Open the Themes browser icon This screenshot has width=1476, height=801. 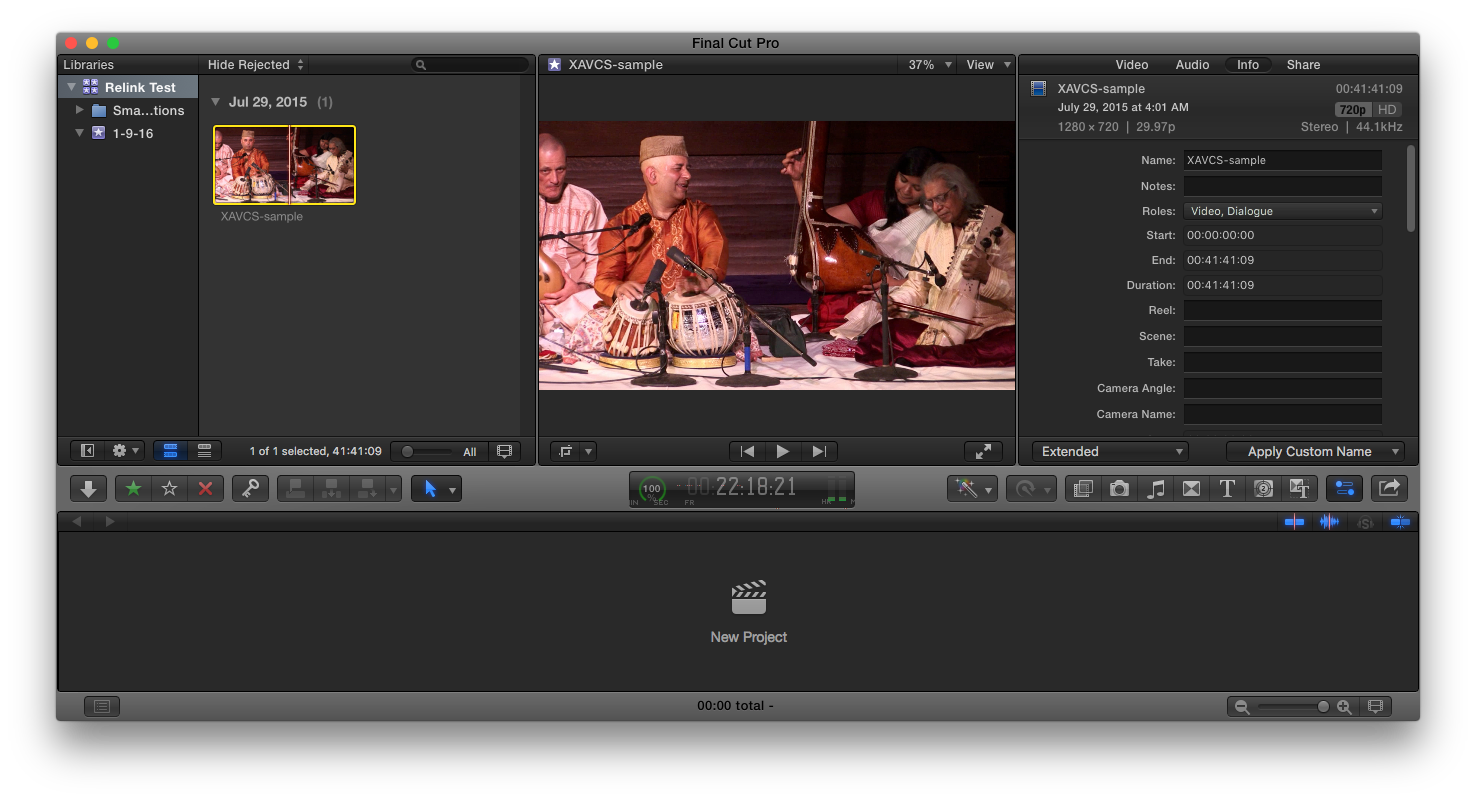pyautogui.click(x=1299, y=489)
